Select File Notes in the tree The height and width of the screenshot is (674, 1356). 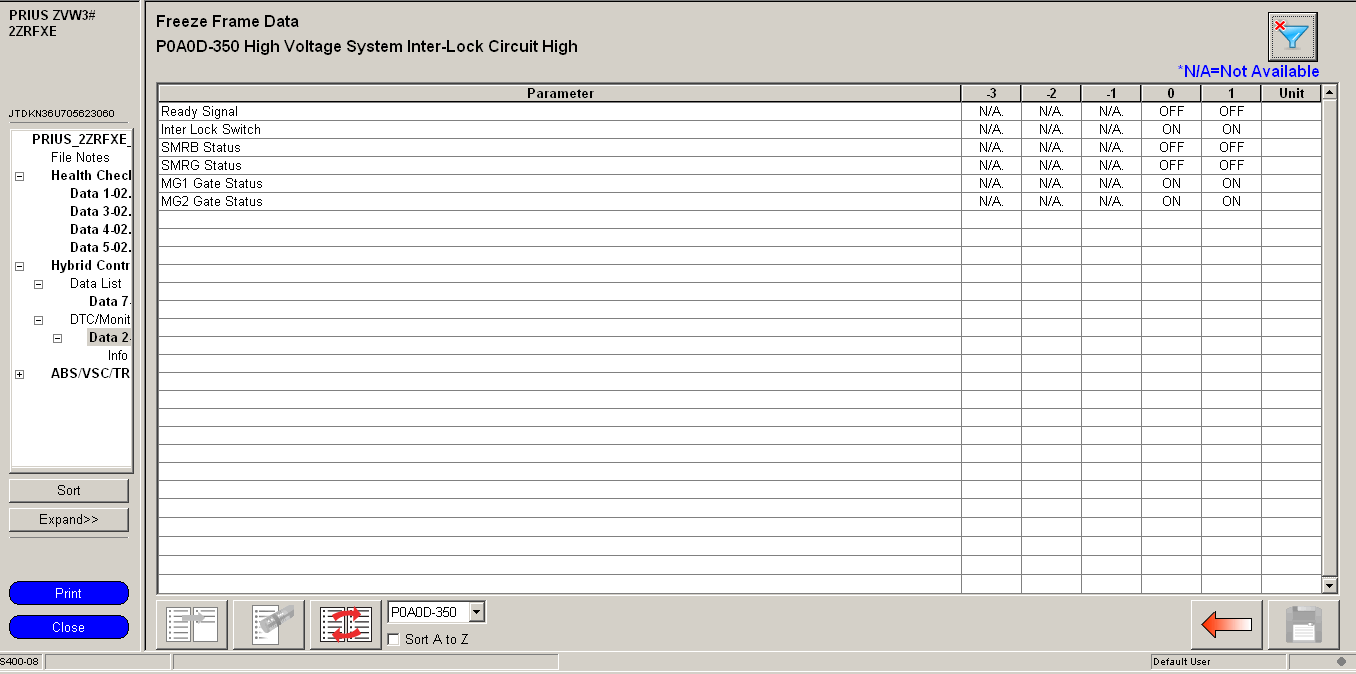pos(80,157)
